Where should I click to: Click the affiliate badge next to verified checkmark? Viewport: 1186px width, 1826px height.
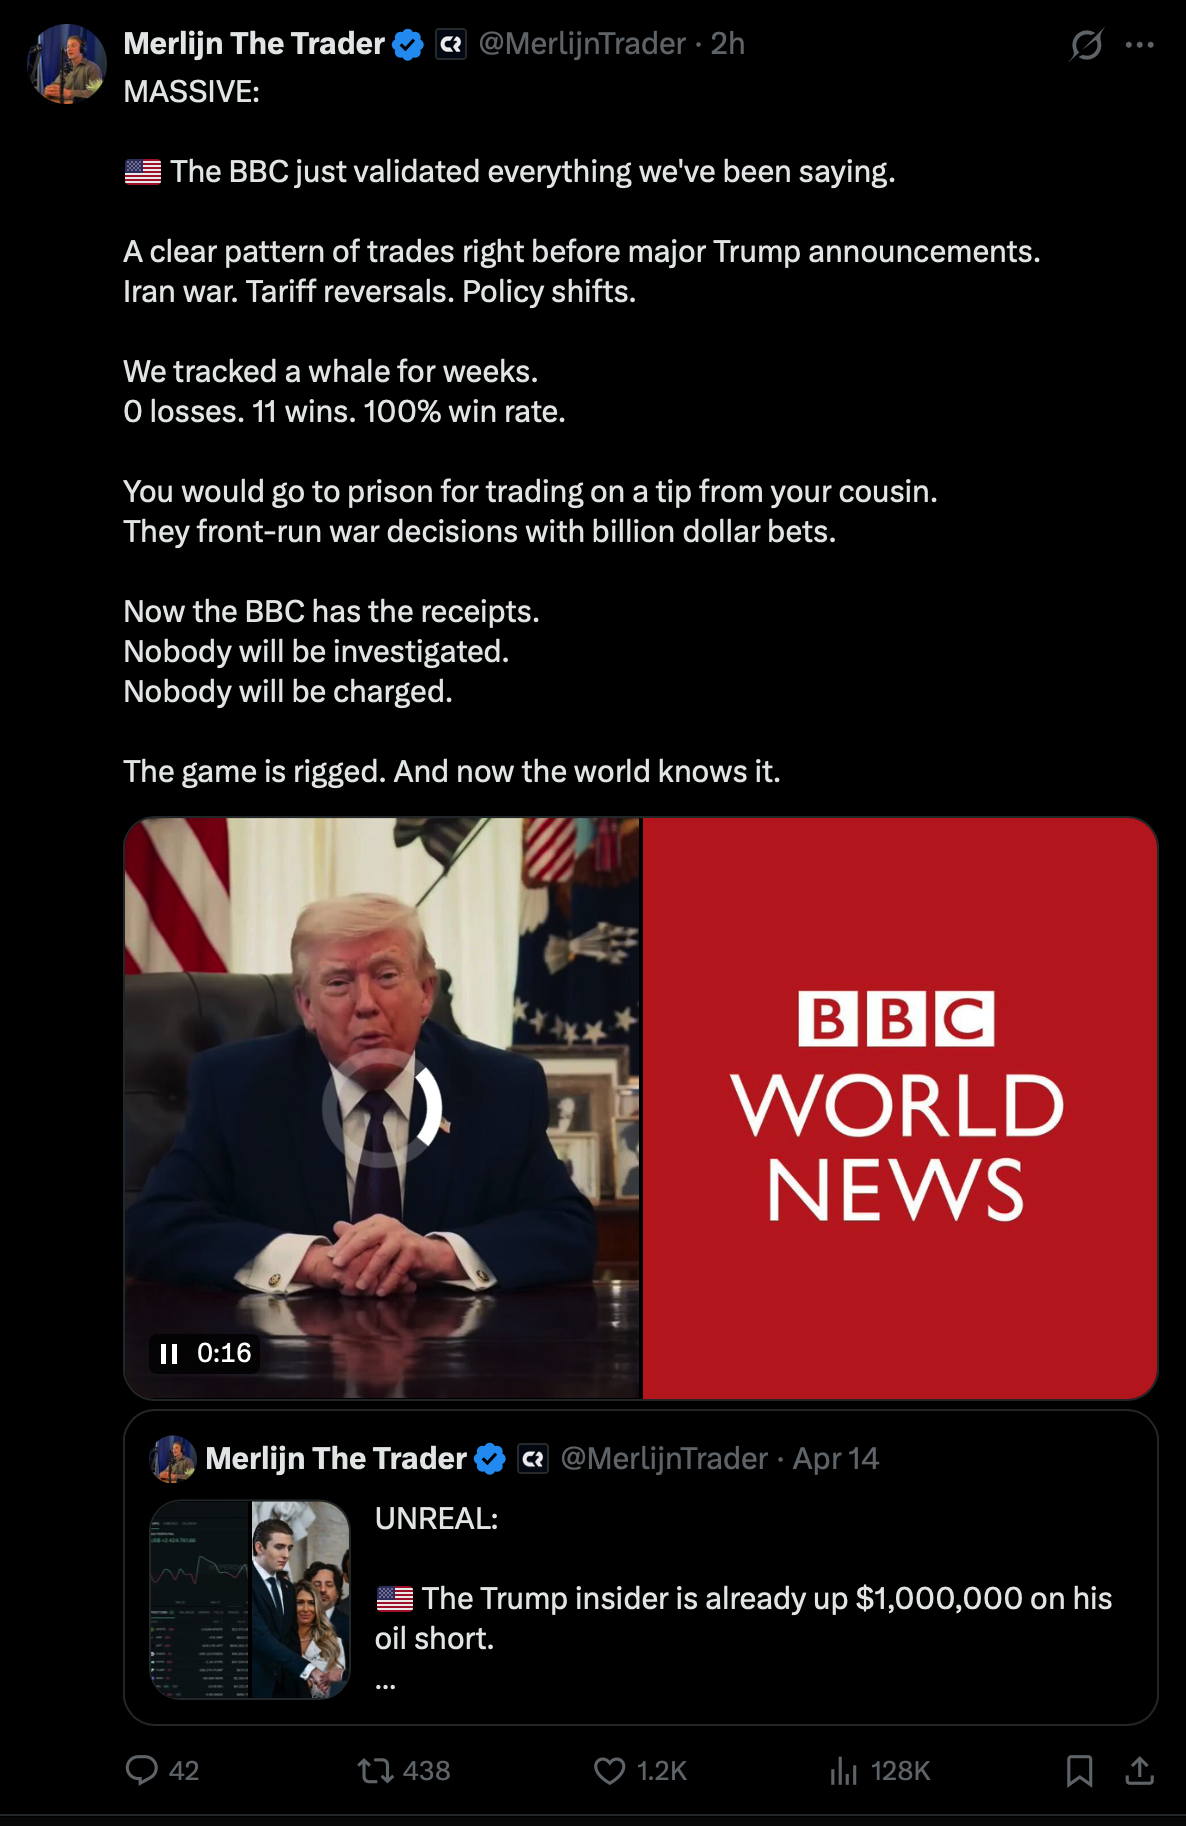[451, 45]
